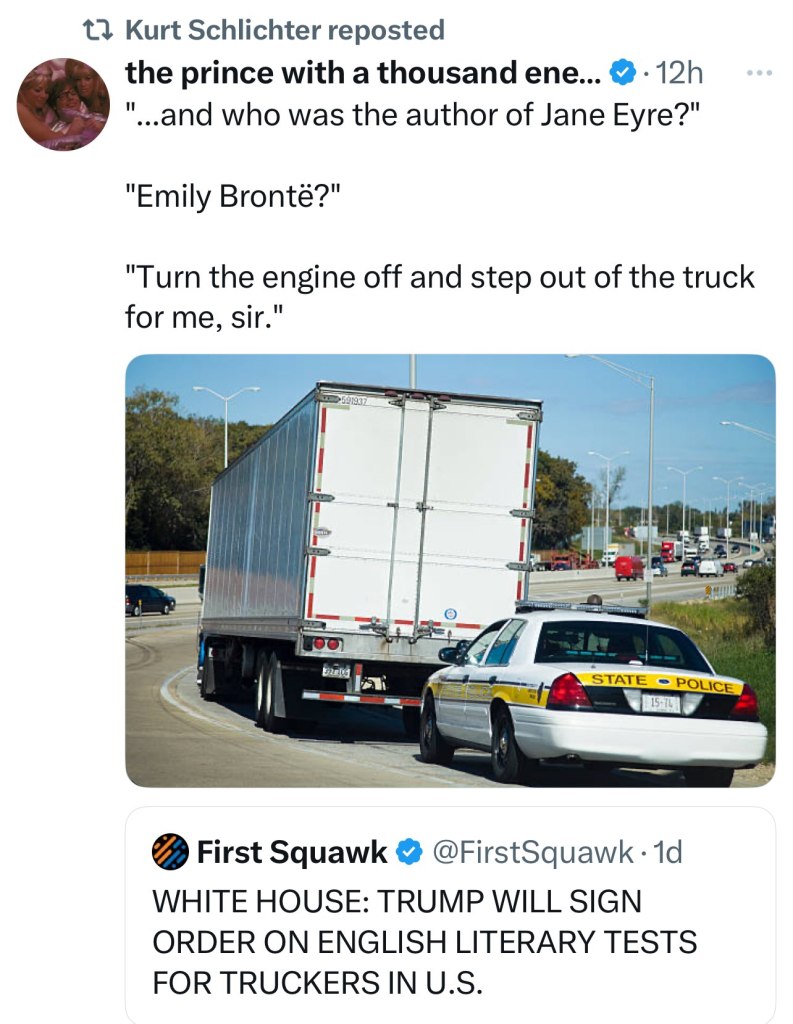This screenshot has width=793, height=1024.
Task: Open the quoted 'WHITE HOUSE: TRUMP WILL SIGN' post
Action: coord(396,902)
